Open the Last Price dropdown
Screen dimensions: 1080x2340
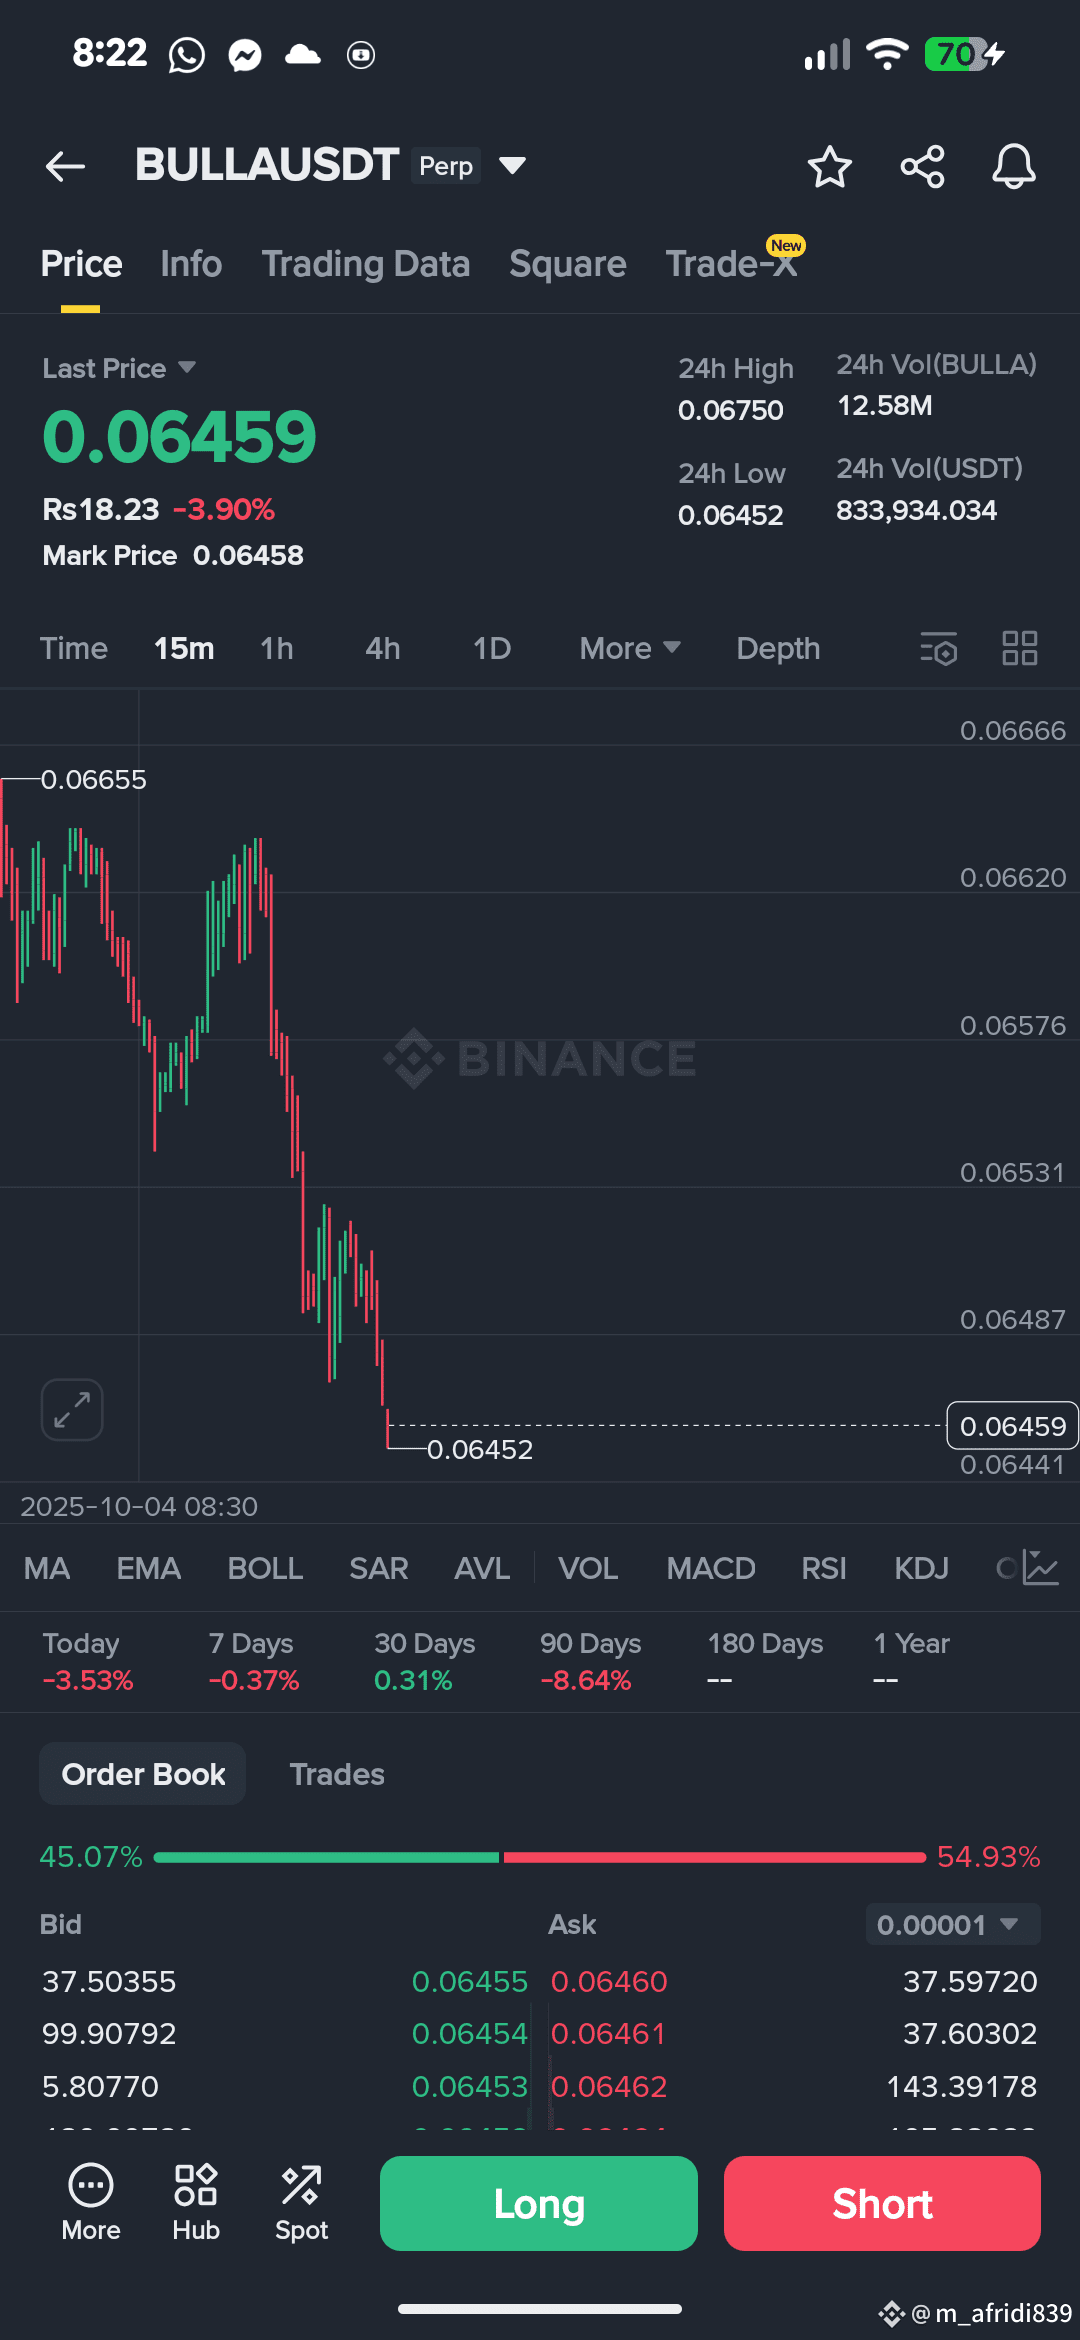pos(119,368)
